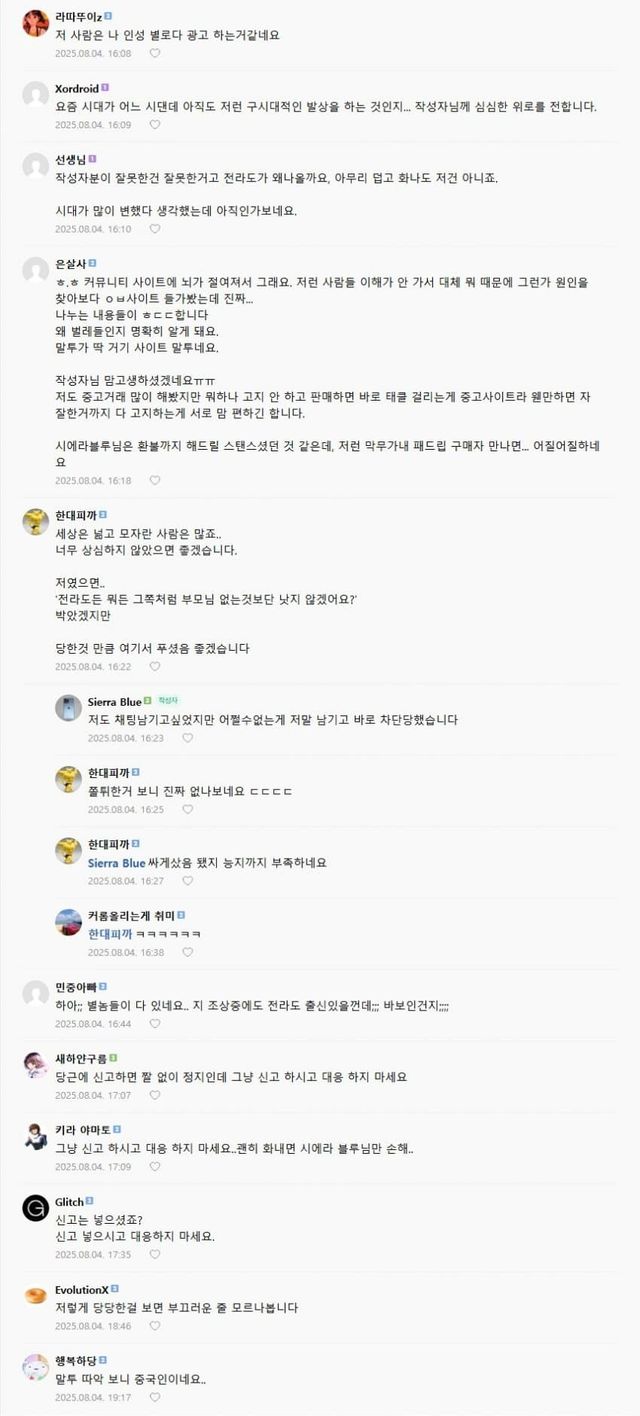Select the level badge beside 키라 야마토
This screenshot has width=640, height=1416.
117,1129
